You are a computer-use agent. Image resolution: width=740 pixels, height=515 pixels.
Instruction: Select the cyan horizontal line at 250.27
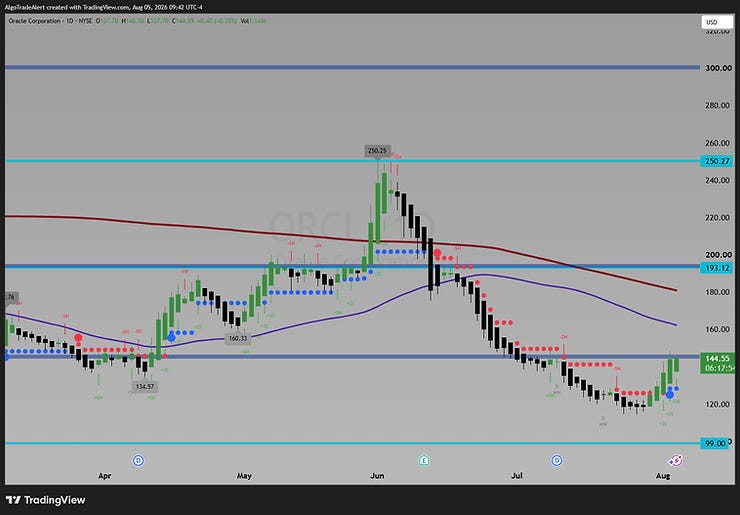pos(352,161)
